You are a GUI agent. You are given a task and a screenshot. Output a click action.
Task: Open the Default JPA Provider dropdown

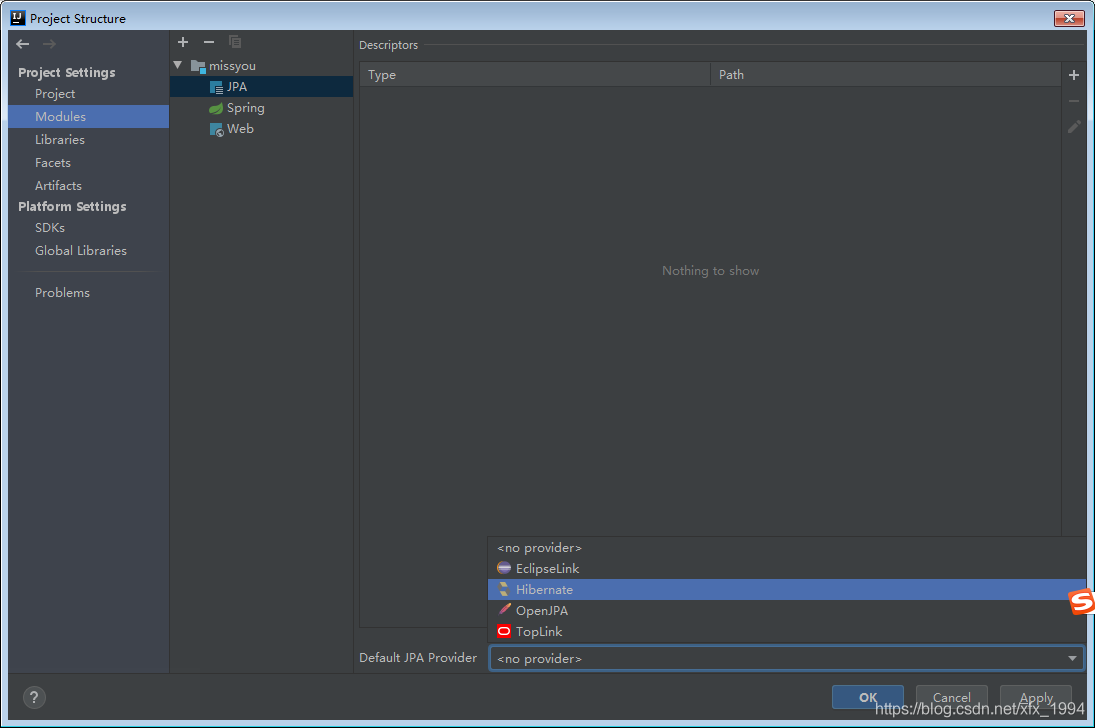786,658
